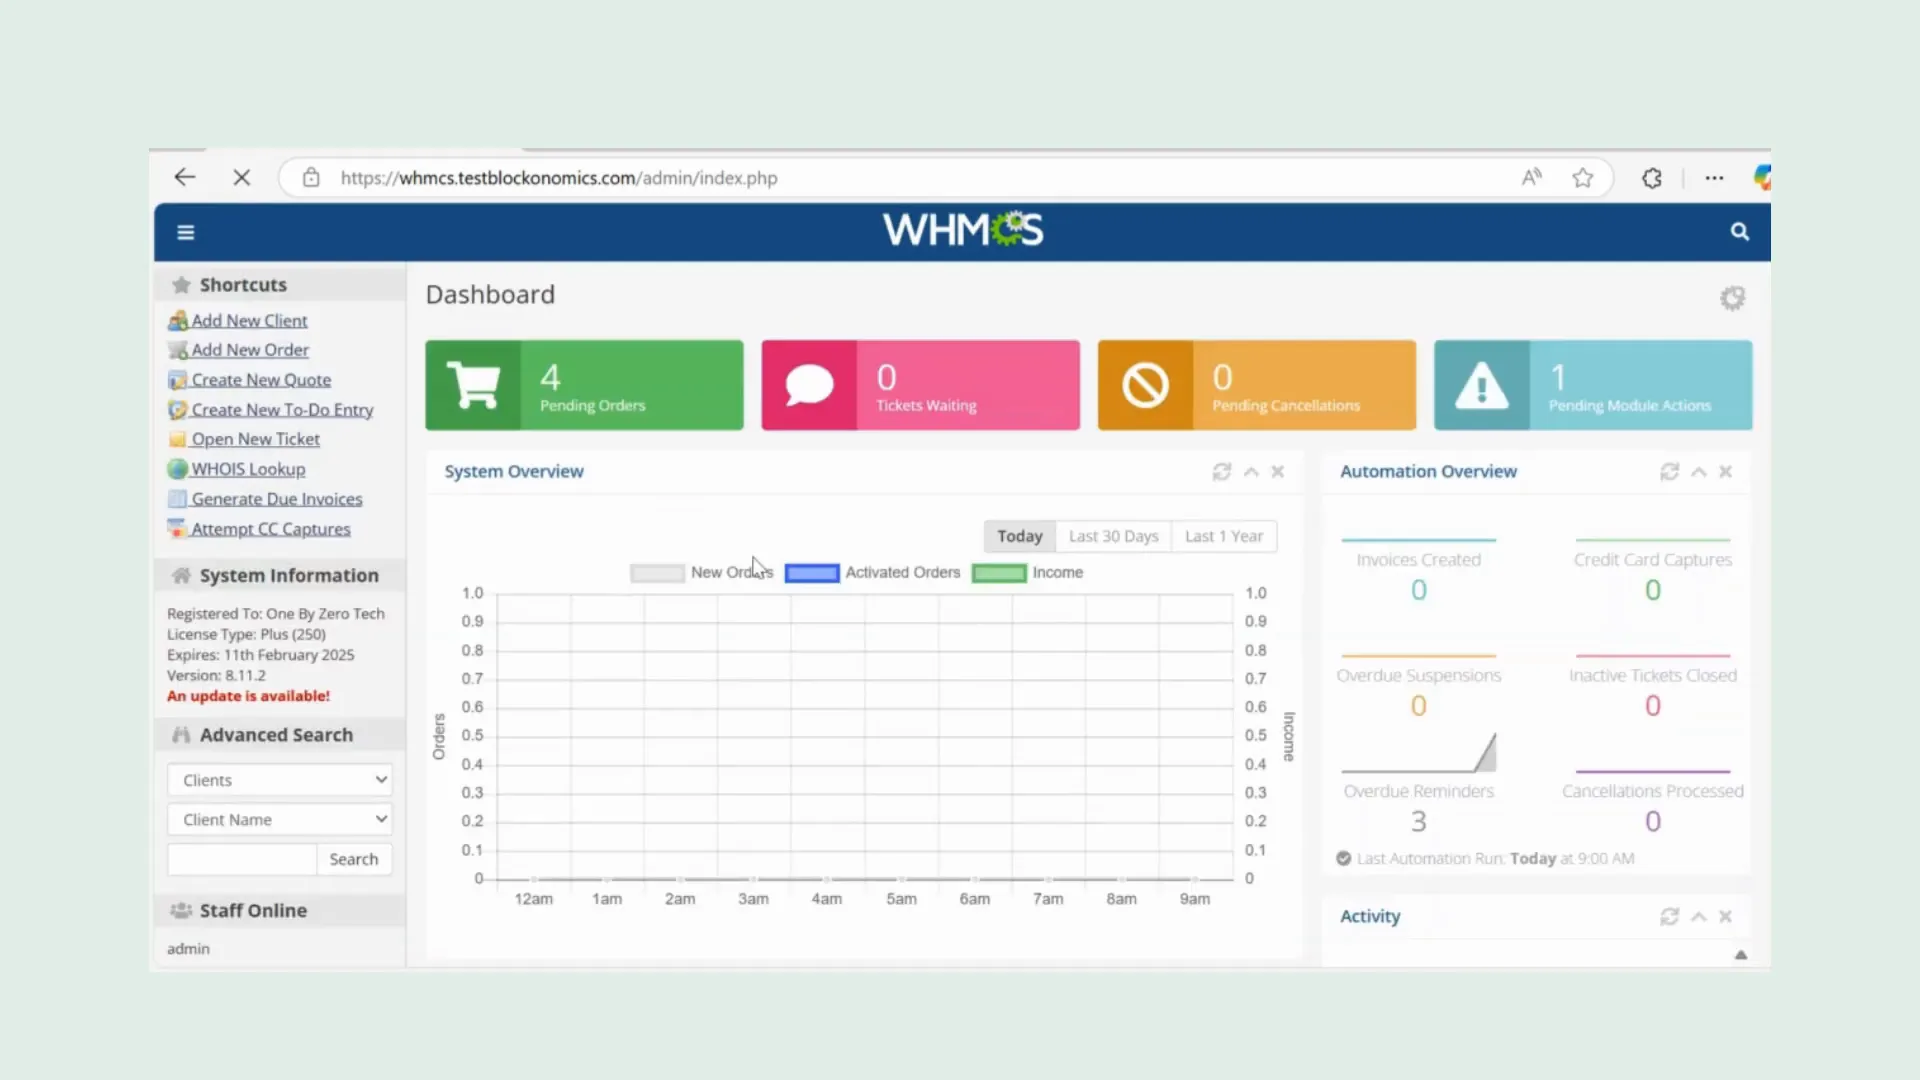The width and height of the screenshot is (1920, 1080).
Task: Click the Tickets Waiting chat bubble icon
Action: click(809, 385)
